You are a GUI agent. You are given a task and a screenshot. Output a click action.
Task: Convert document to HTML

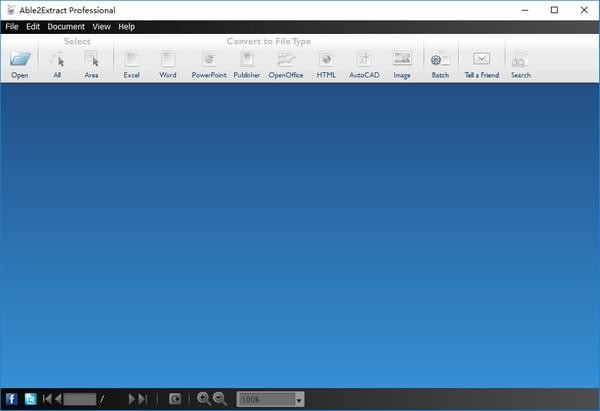(x=326, y=61)
